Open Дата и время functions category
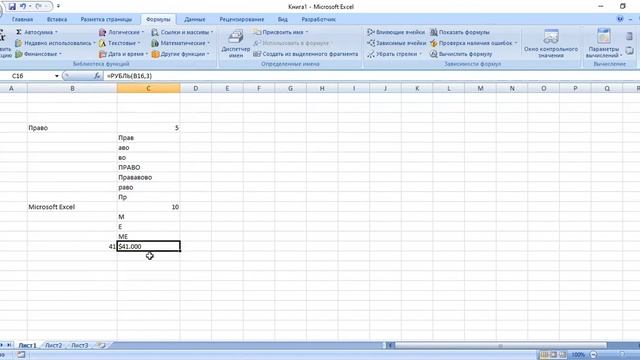640x360 pixels. coord(123,54)
